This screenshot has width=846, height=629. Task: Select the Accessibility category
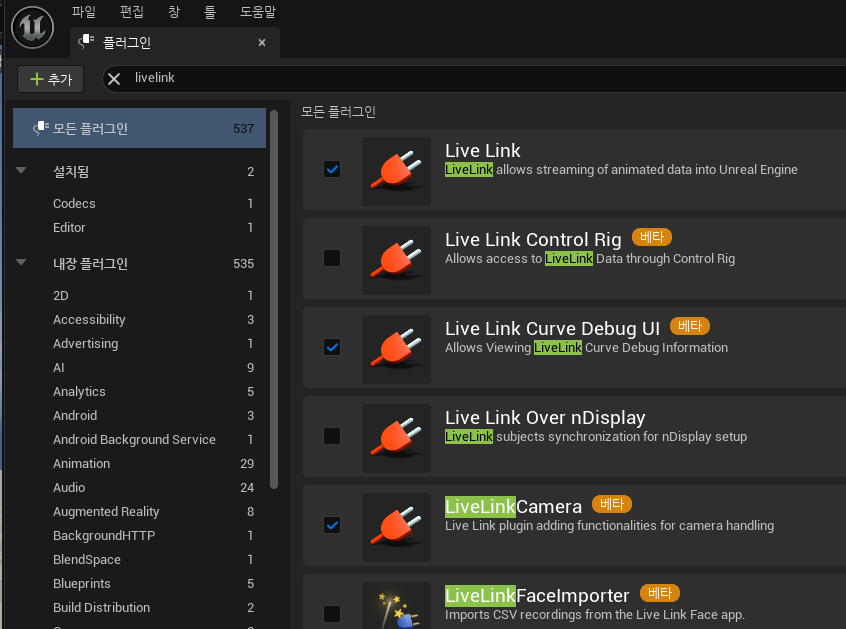139,319
